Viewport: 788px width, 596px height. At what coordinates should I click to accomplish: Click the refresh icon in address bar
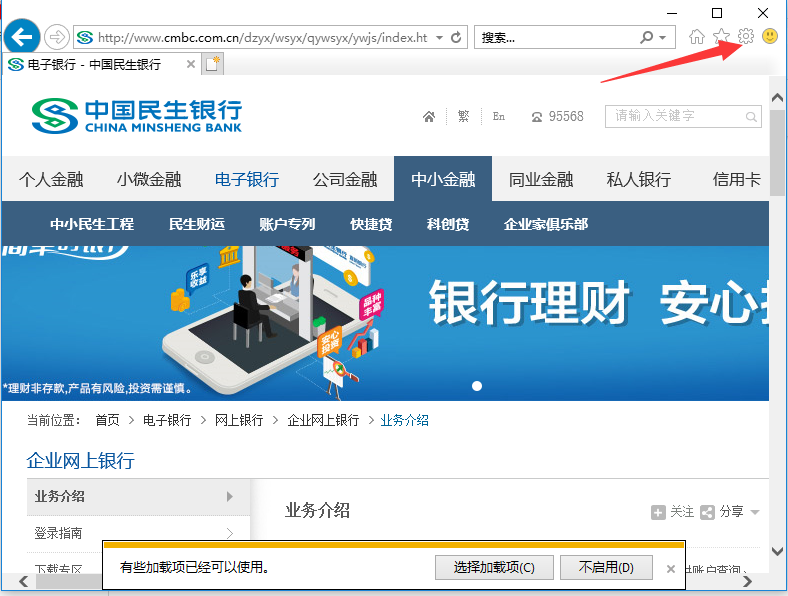click(457, 37)
